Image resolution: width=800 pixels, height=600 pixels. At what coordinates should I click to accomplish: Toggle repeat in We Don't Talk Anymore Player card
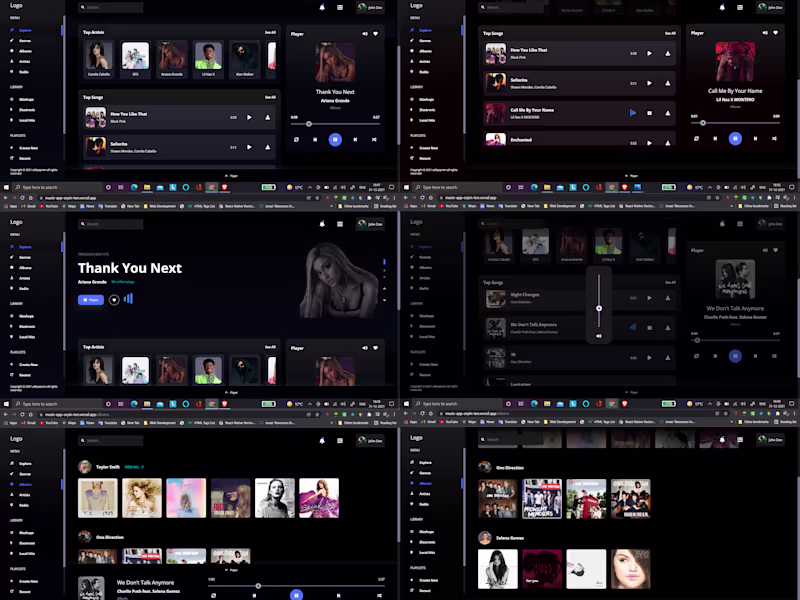pyautogui.click(x=696, y=356)
